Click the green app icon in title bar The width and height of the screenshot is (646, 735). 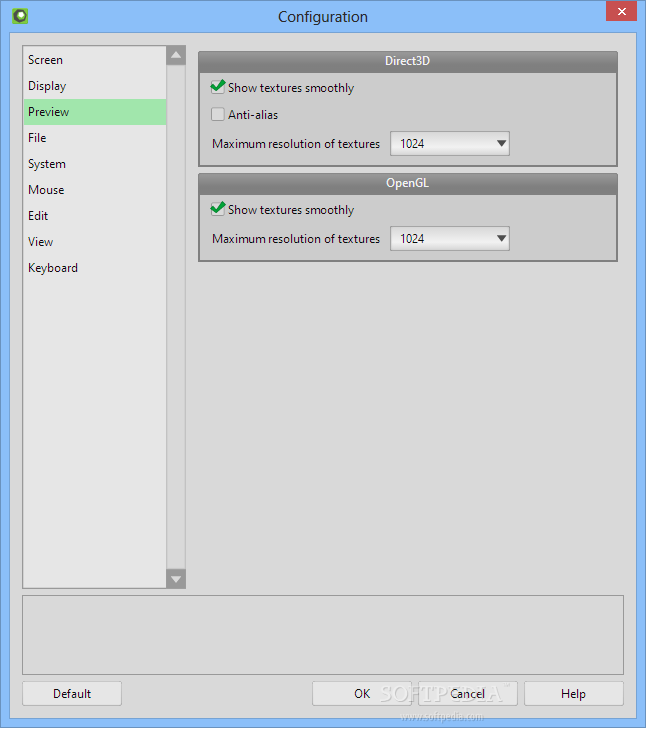tap(20, 16)
